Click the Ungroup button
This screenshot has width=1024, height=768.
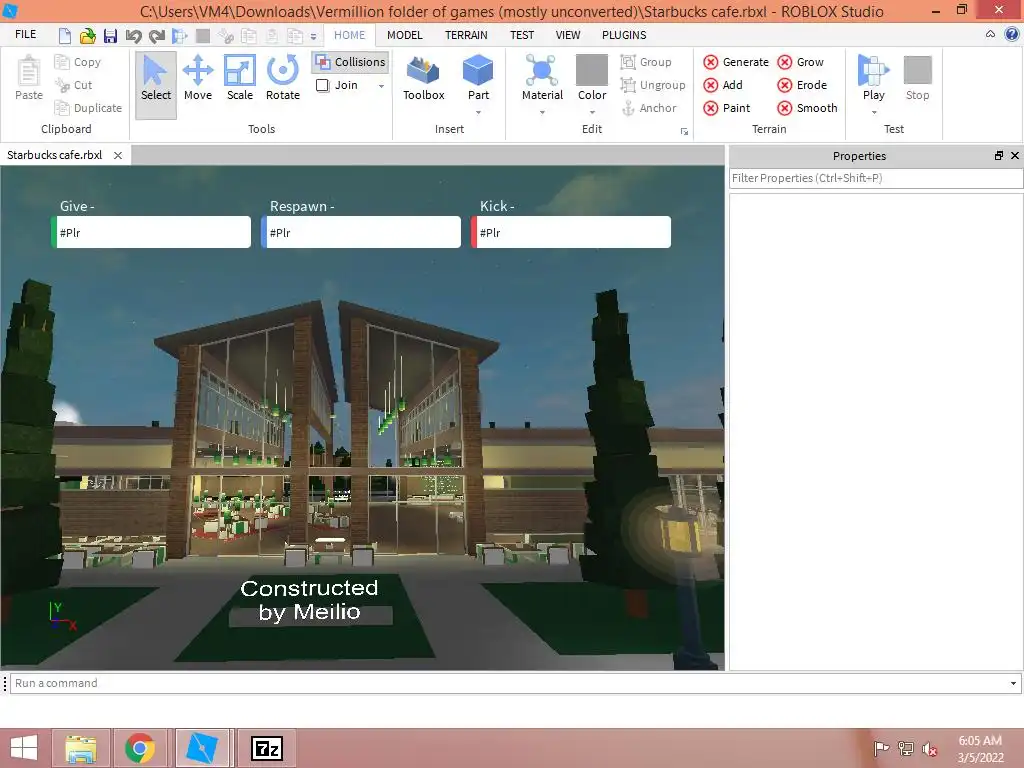pos(653,85)
